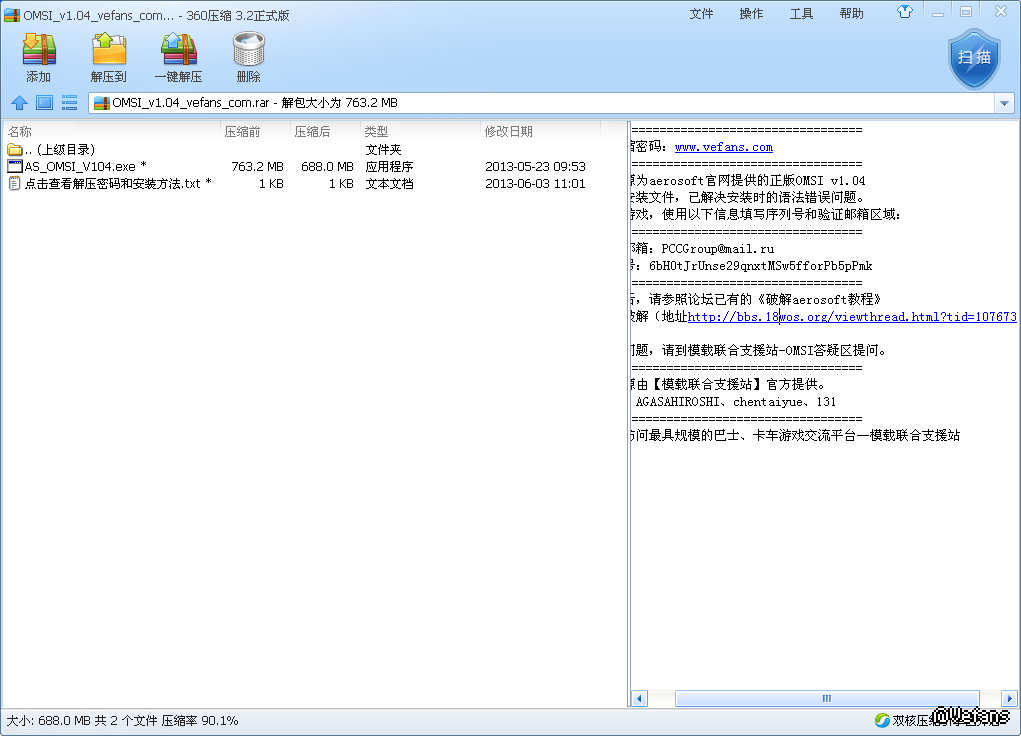Click the 应用程序 type cell
Viewport: 1021px width, 736px height.
pyautogui.click(x=389, y=167)
